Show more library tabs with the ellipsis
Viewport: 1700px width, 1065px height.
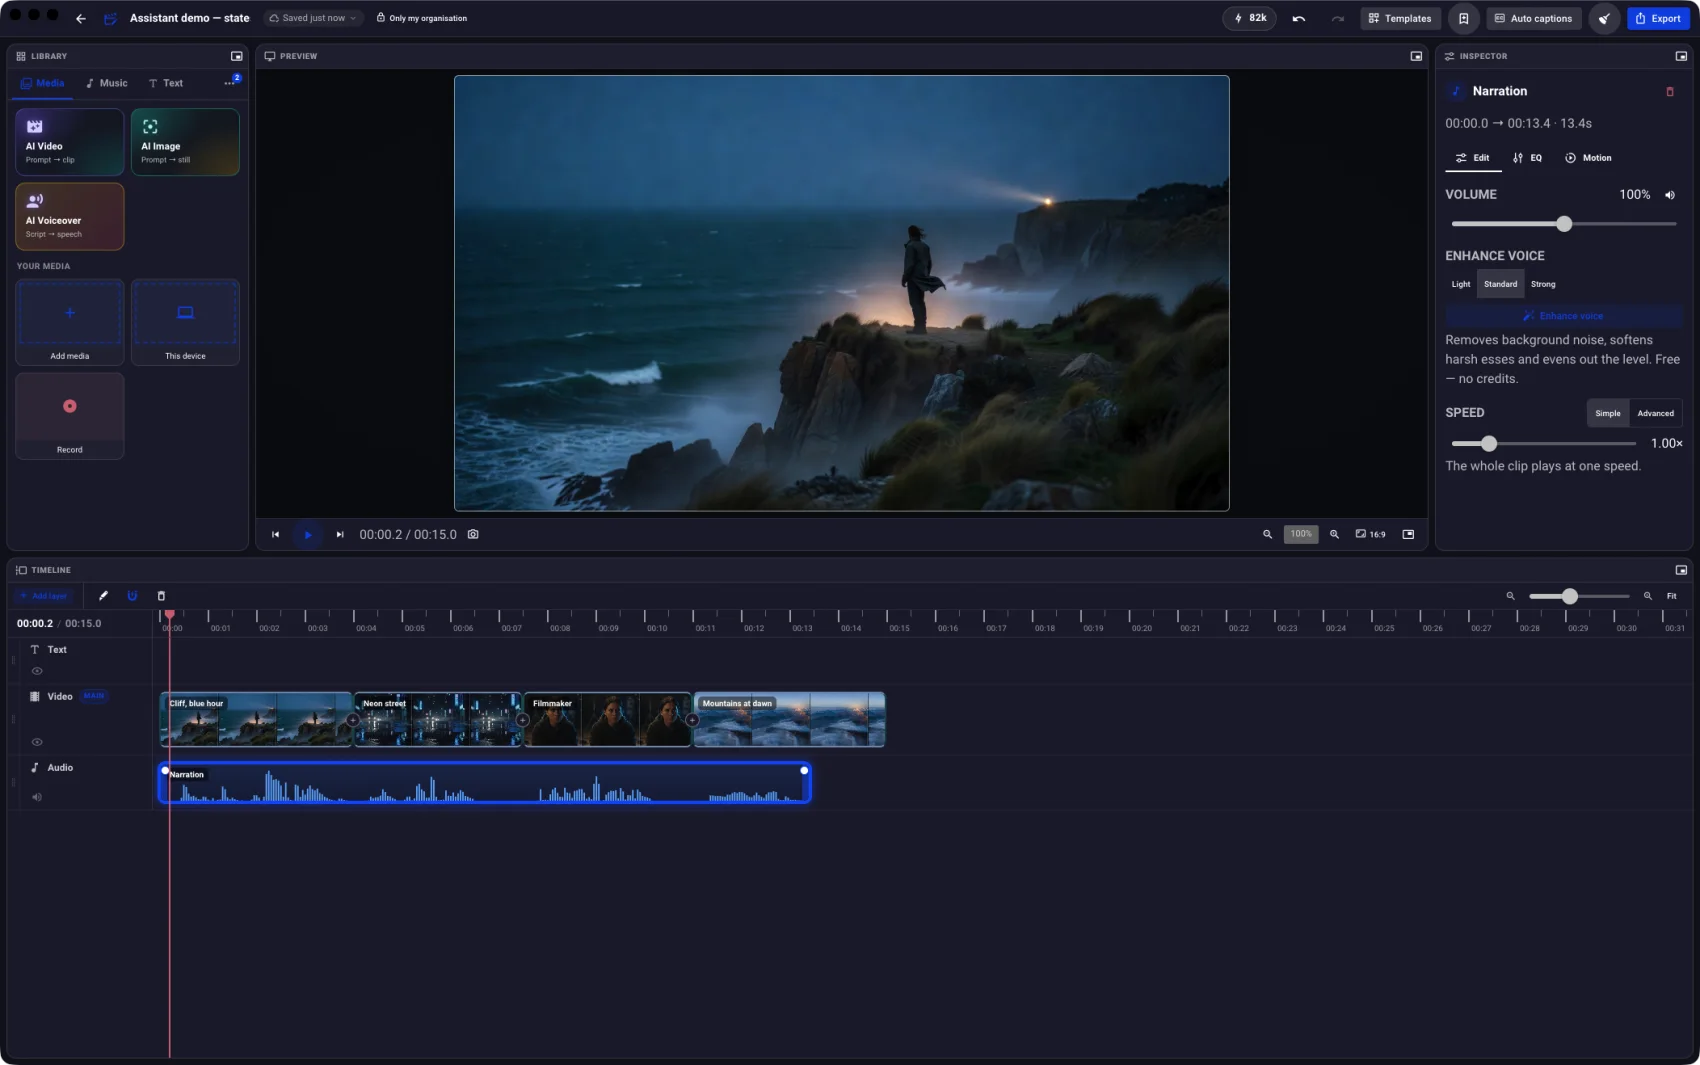pos(231,83)
